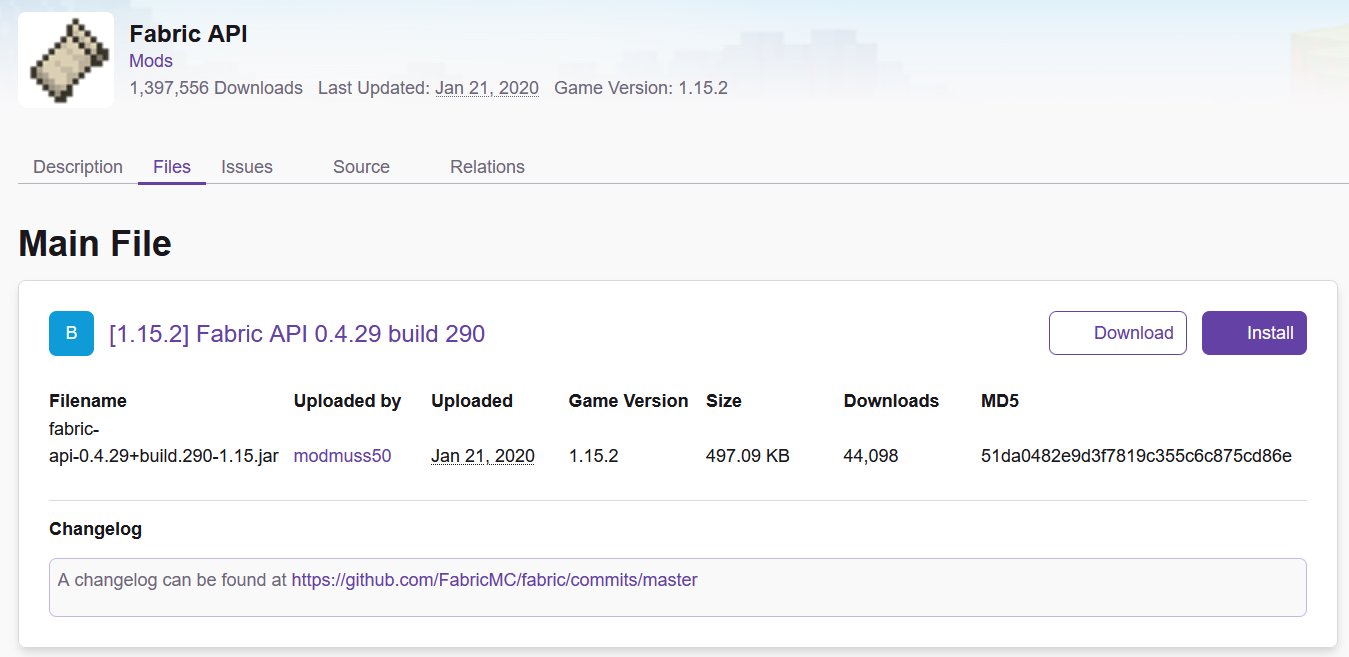Open the Issues tab

click(x=247, y=167)
